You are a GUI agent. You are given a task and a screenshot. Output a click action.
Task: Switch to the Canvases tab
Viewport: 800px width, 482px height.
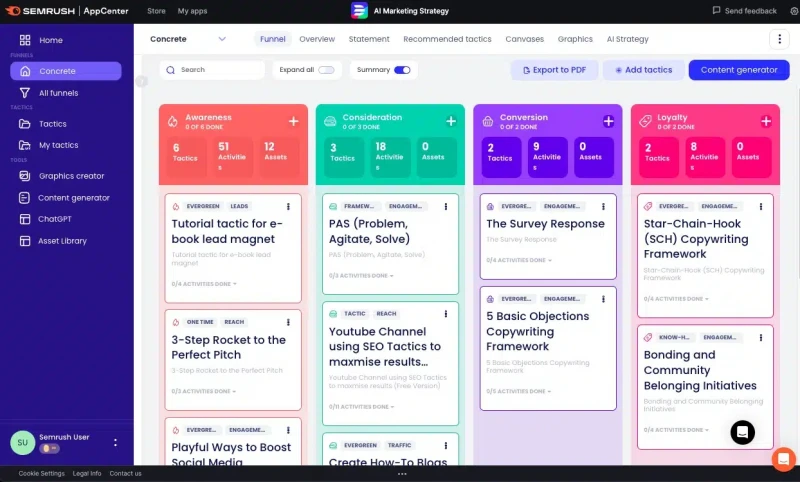524,39
